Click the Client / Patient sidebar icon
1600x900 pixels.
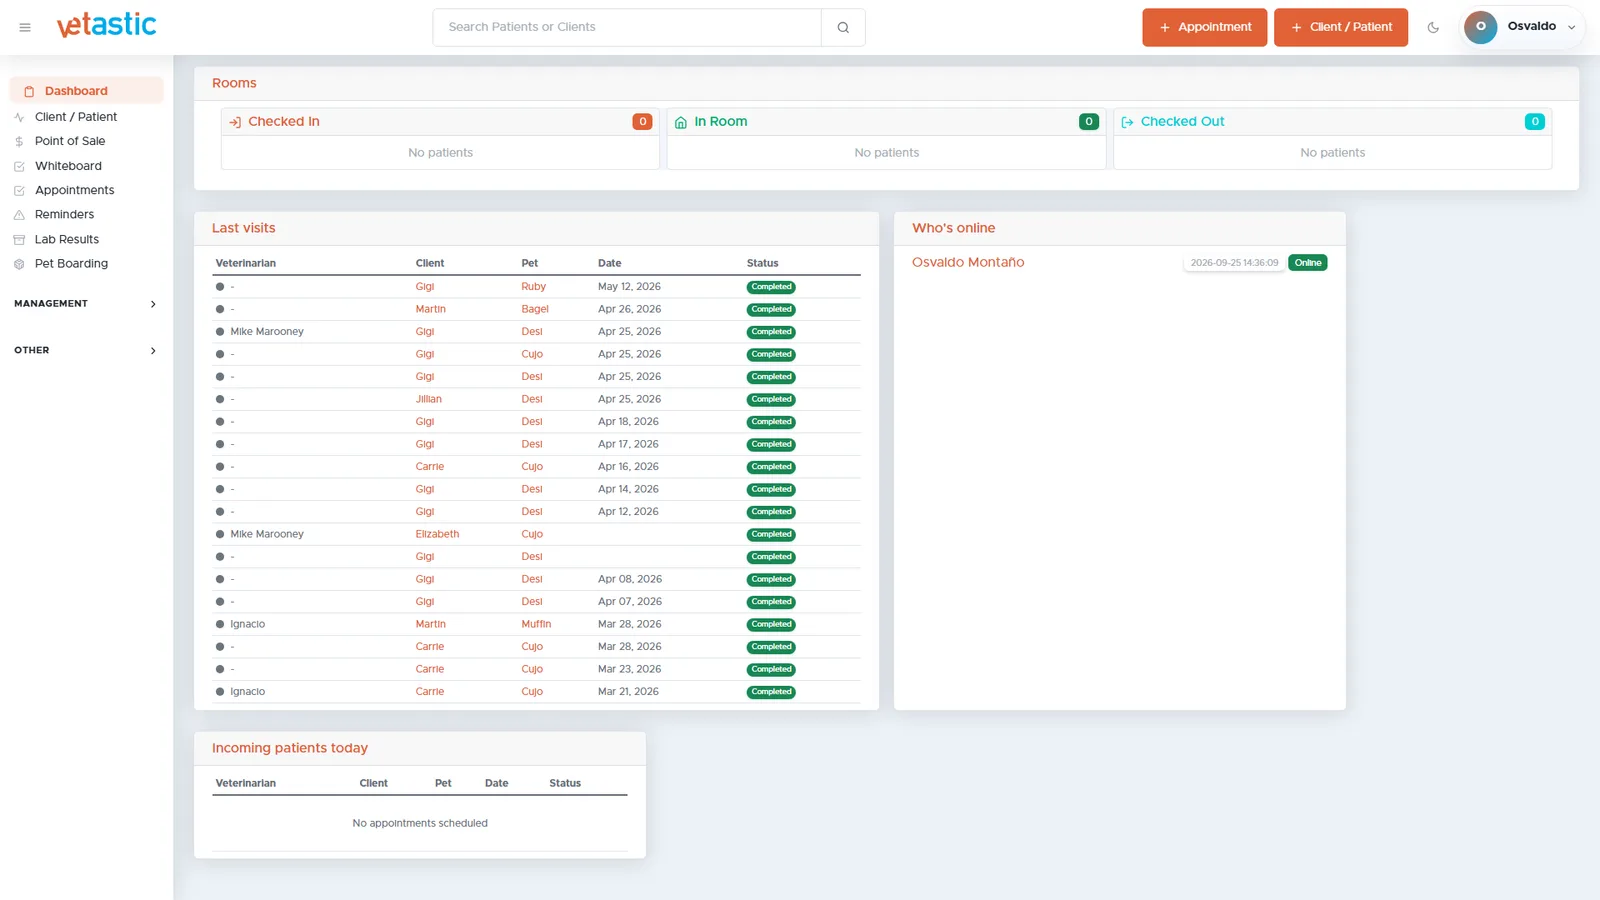[19, 117]
